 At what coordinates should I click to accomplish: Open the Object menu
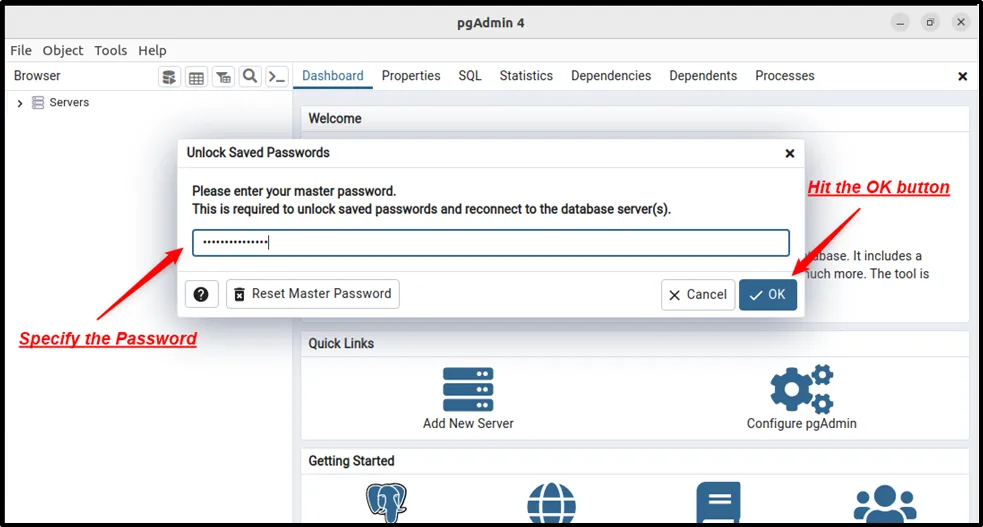(x=63, y=50)
